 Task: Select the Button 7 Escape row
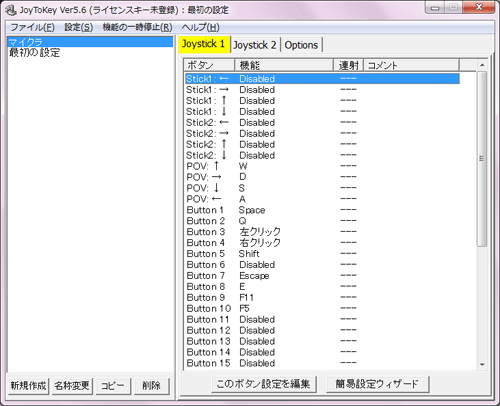click(x=322, y=276)
